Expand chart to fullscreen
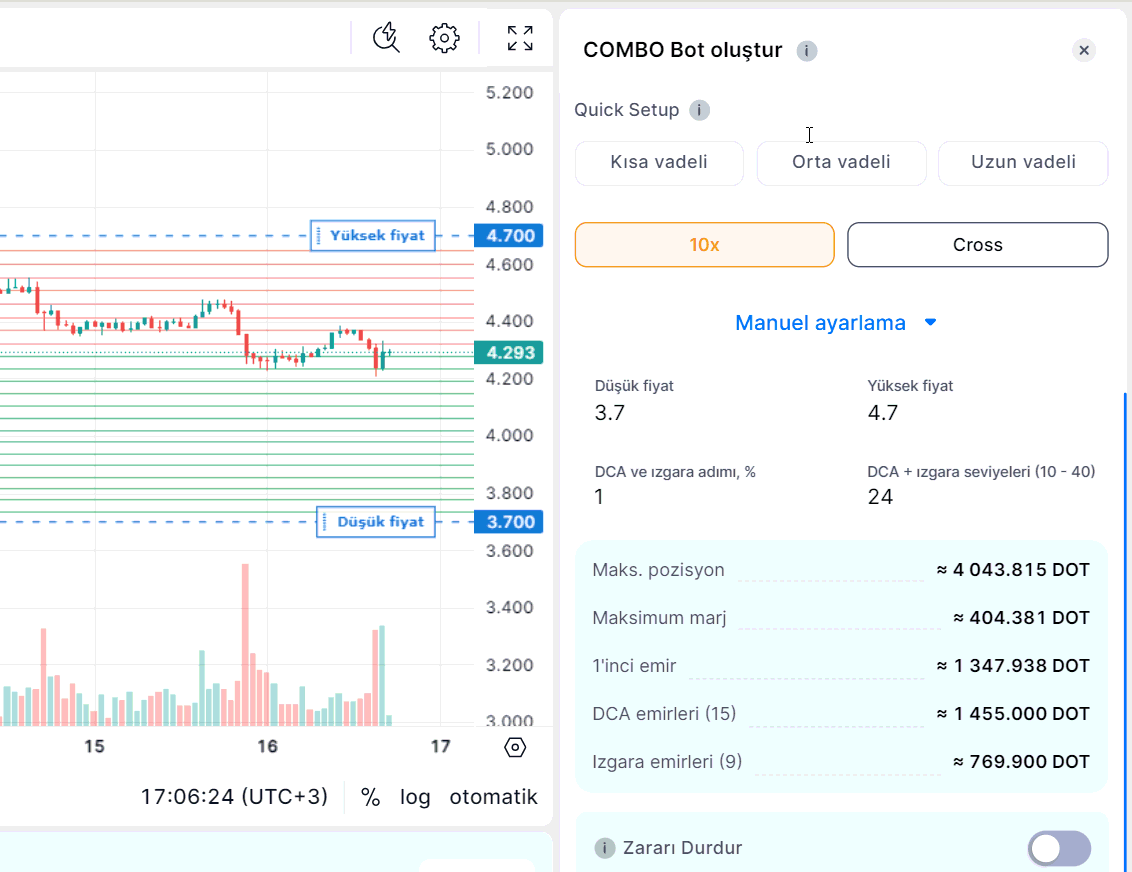Screen dimensions: 1132x872 pyautogui.click(x=520, y=38)
